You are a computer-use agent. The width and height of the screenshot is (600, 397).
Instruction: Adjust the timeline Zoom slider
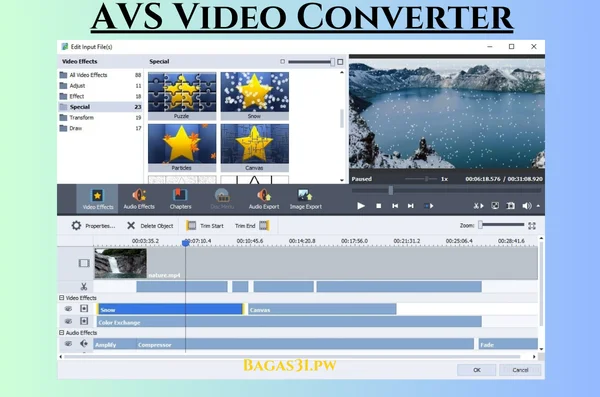click(502, 225)
